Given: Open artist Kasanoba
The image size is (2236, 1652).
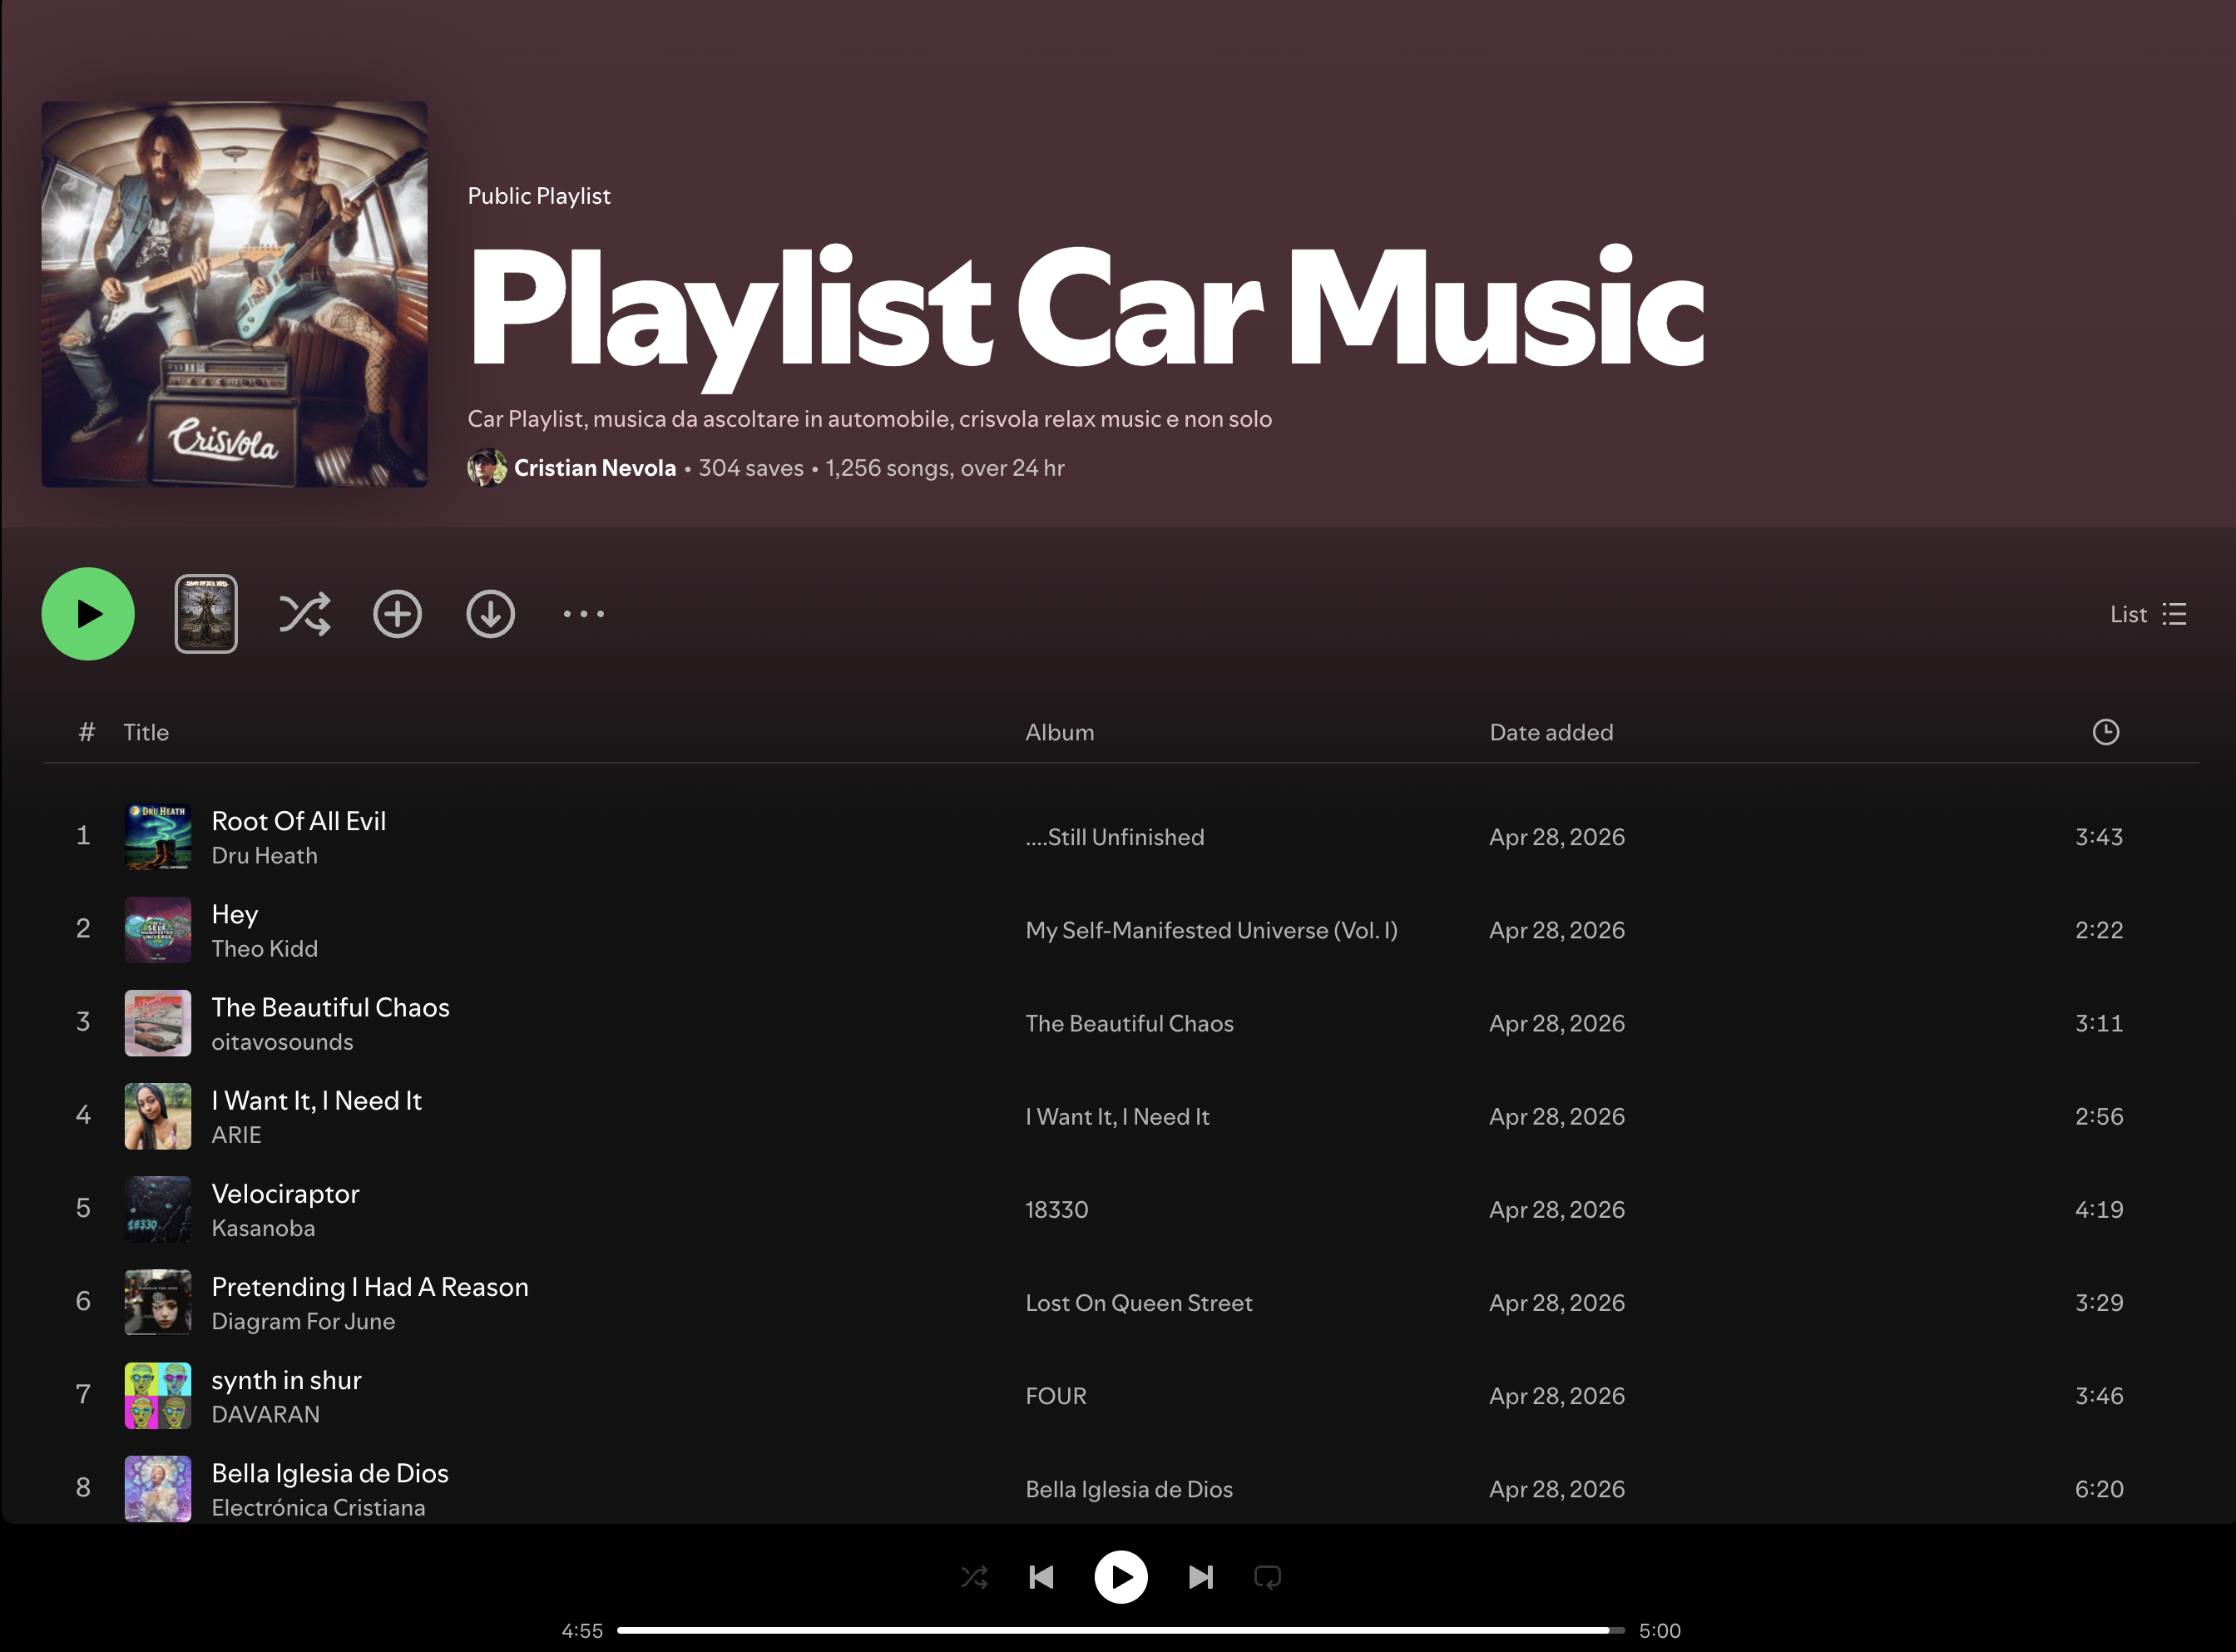Looking at the screenshot, I should pyautogui.click(x=263, y=1228).
